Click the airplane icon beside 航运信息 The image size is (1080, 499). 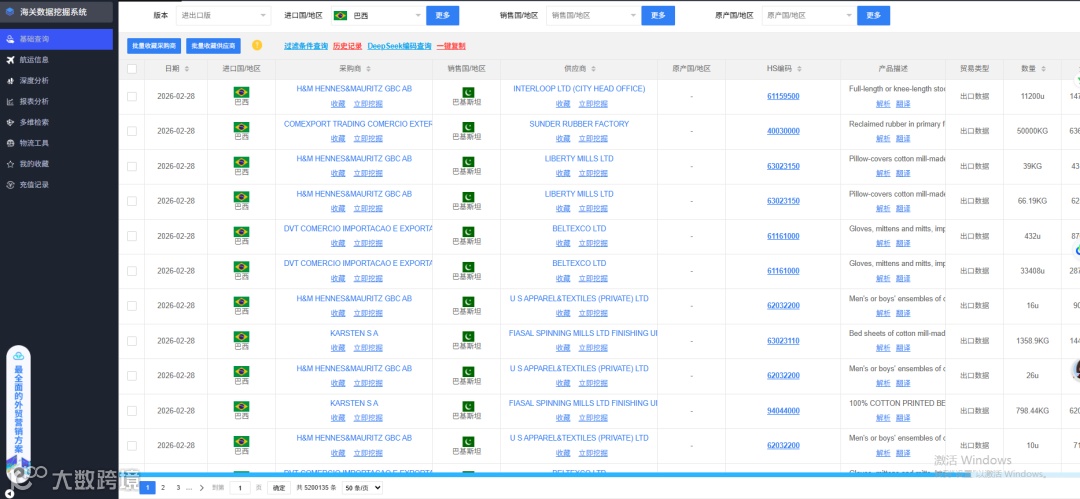(x=10, y=60)
